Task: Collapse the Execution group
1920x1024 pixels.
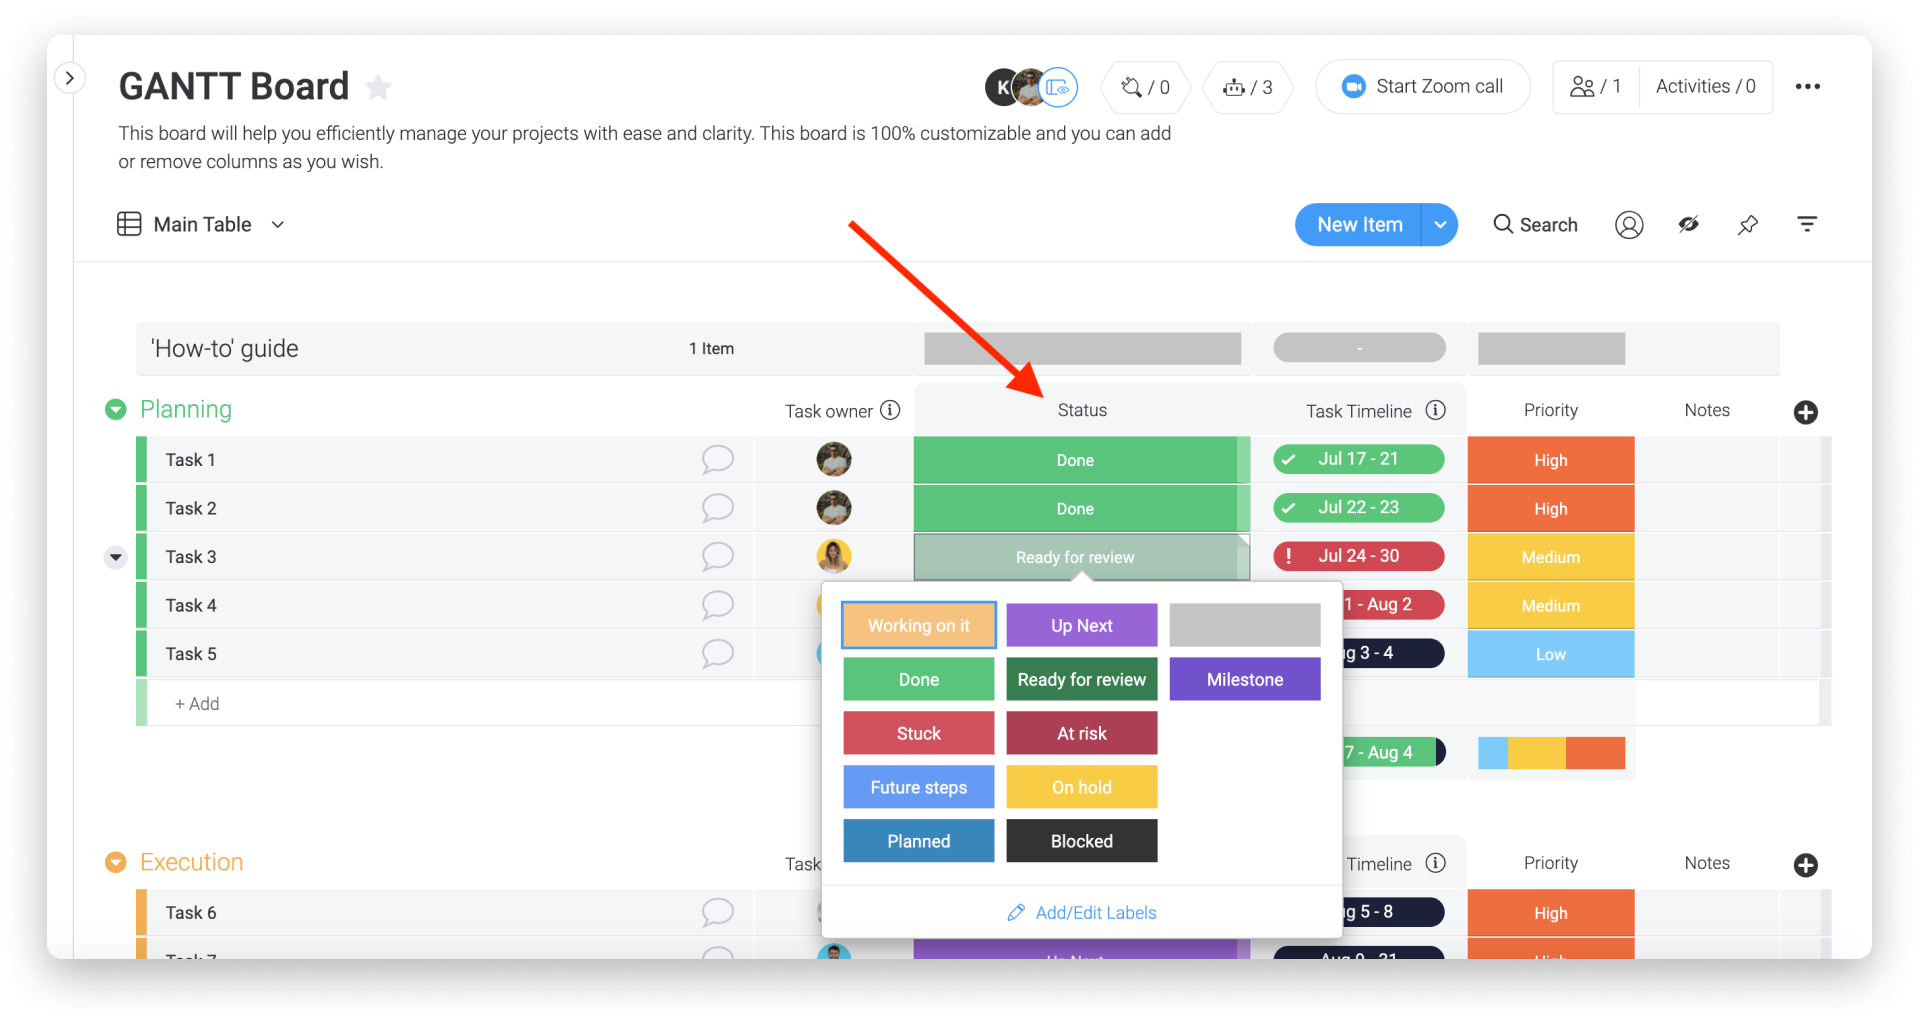Action: pos(116,862)
